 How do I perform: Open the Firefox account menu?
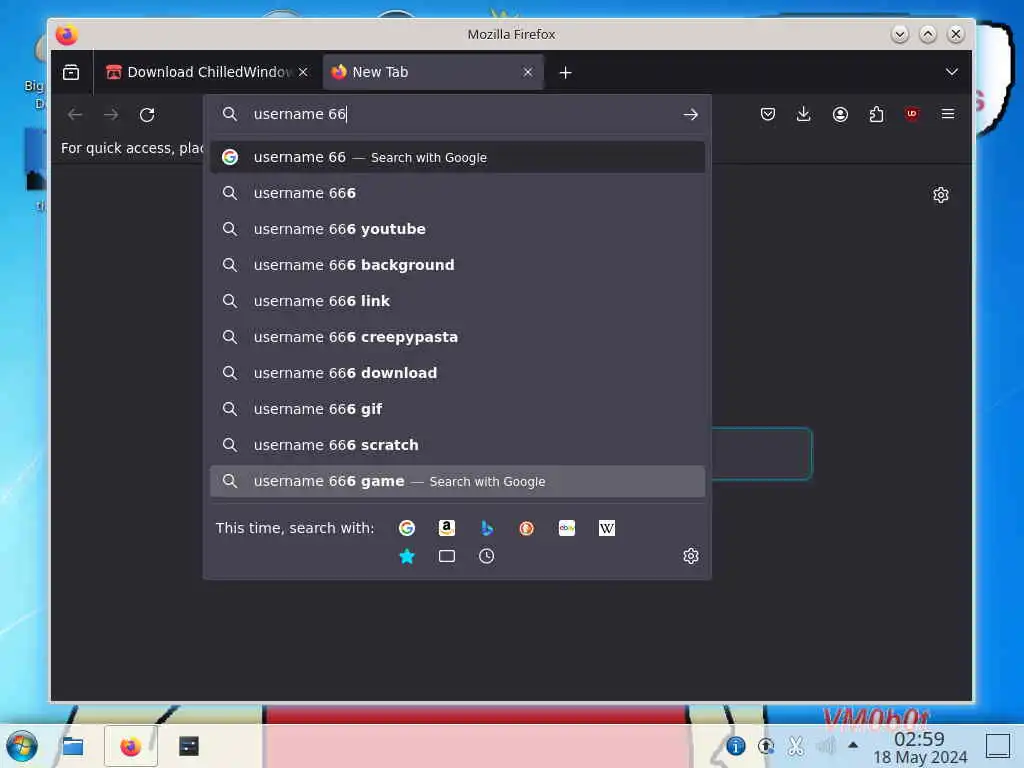(840, 115)
